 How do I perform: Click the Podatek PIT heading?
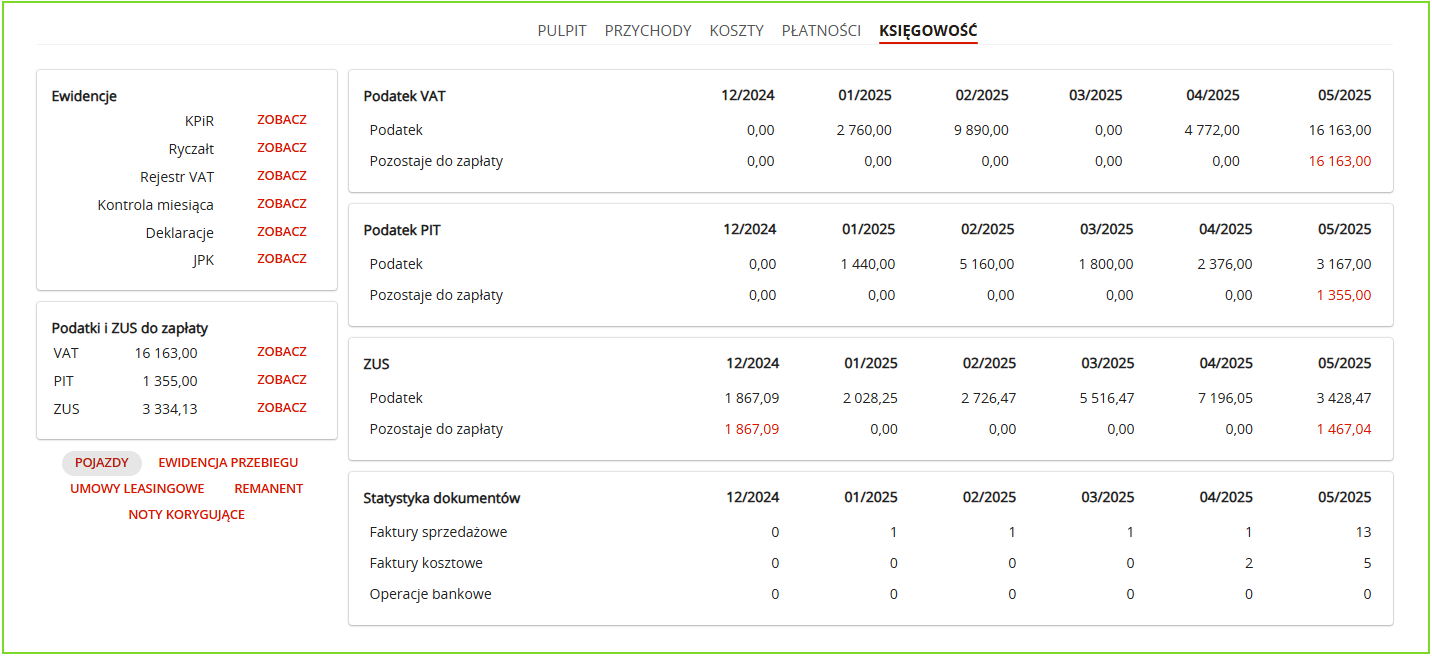tap(402, 230)
